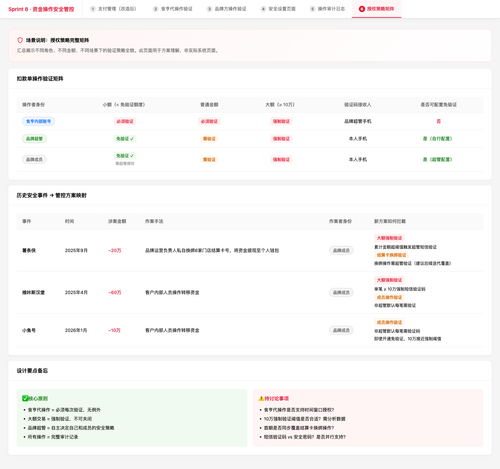Image resolution: width=500 pixels, height=469 pixels.
Task: Click the 2026年1月 date cell
Action: click(x=76, y=330)
